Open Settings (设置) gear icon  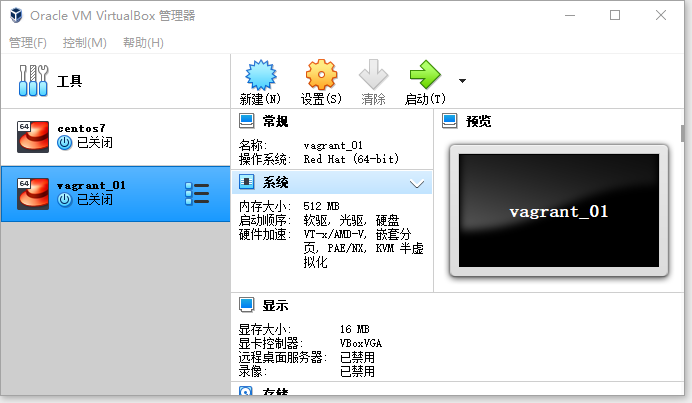tap(321, 75)
